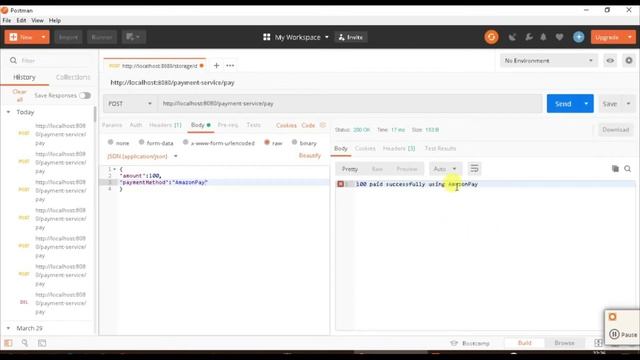Open tab options three-dots menu
640x360 pixels.
[x=230, y=65]
